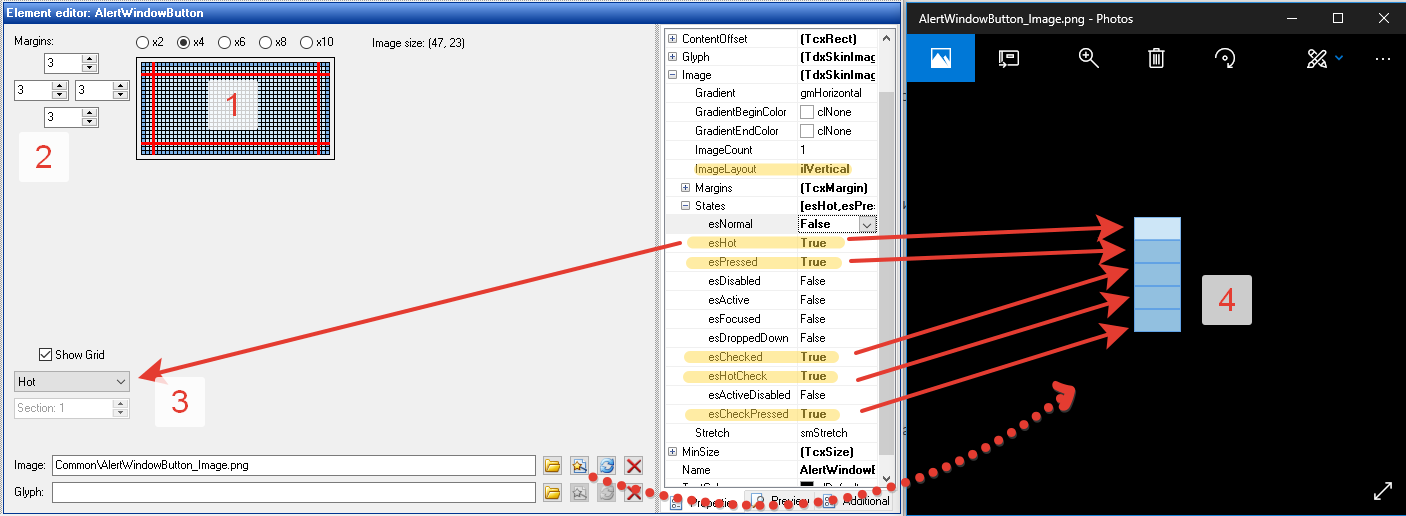Select the ImageLayout ilVertical row
Screen dimensions: 1406x516
(772, 169)
